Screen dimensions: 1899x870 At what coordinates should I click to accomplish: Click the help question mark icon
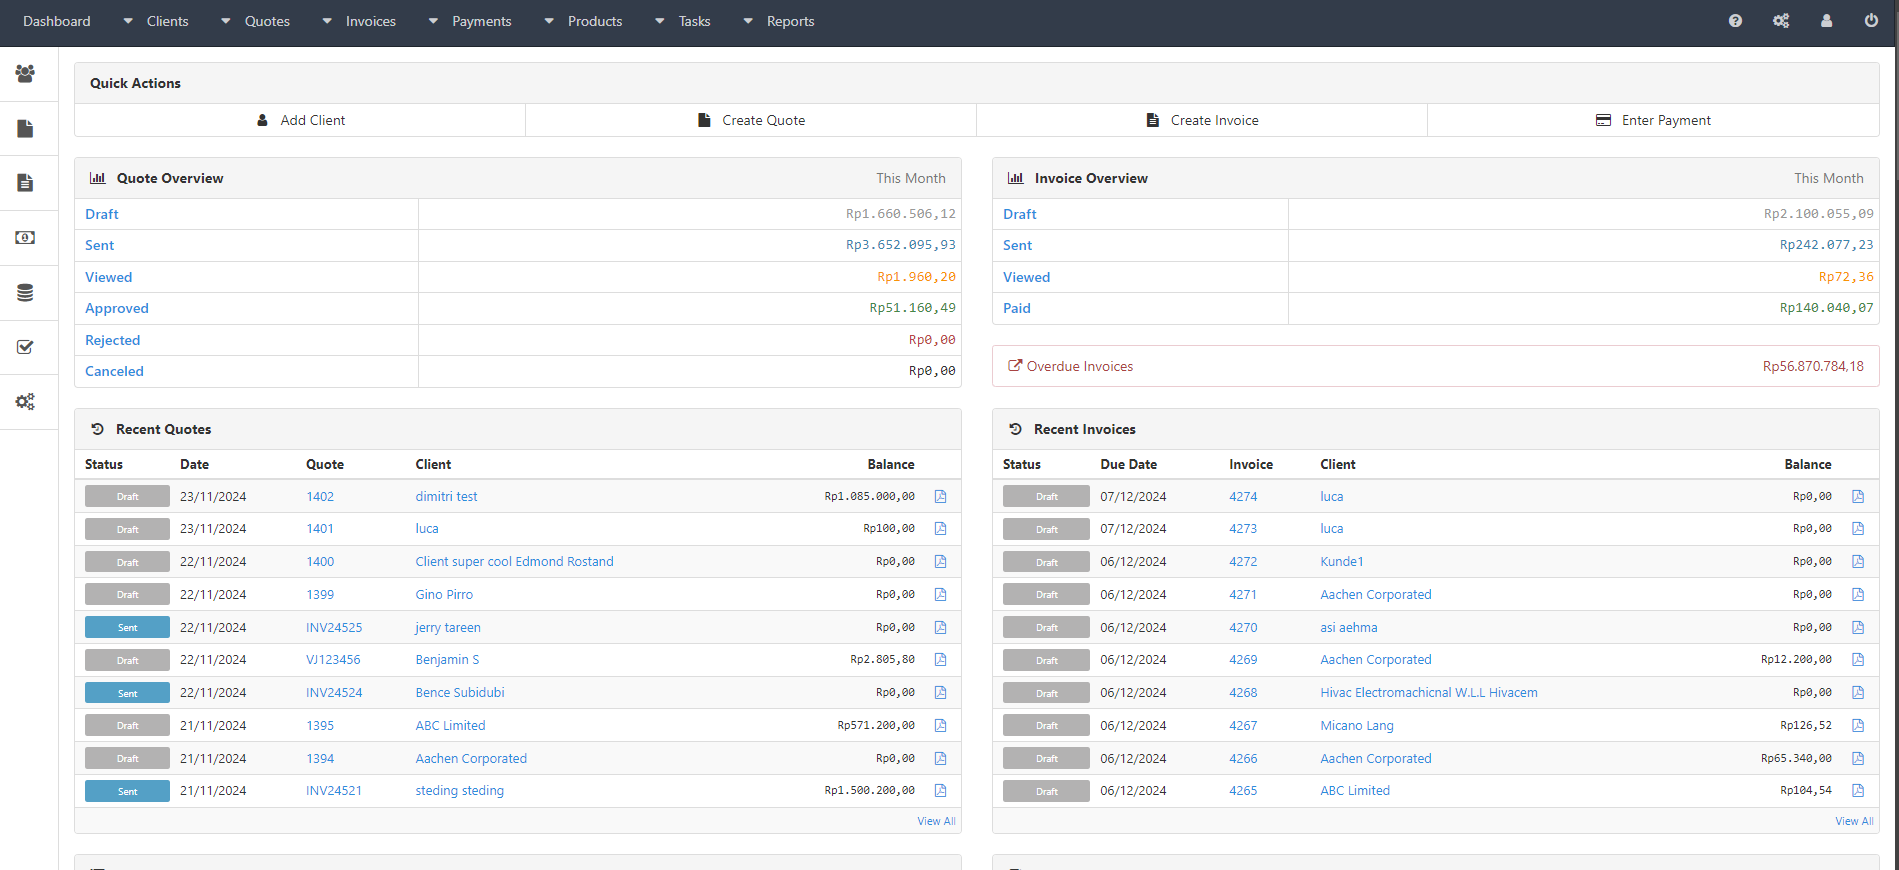coord(1735,21)
